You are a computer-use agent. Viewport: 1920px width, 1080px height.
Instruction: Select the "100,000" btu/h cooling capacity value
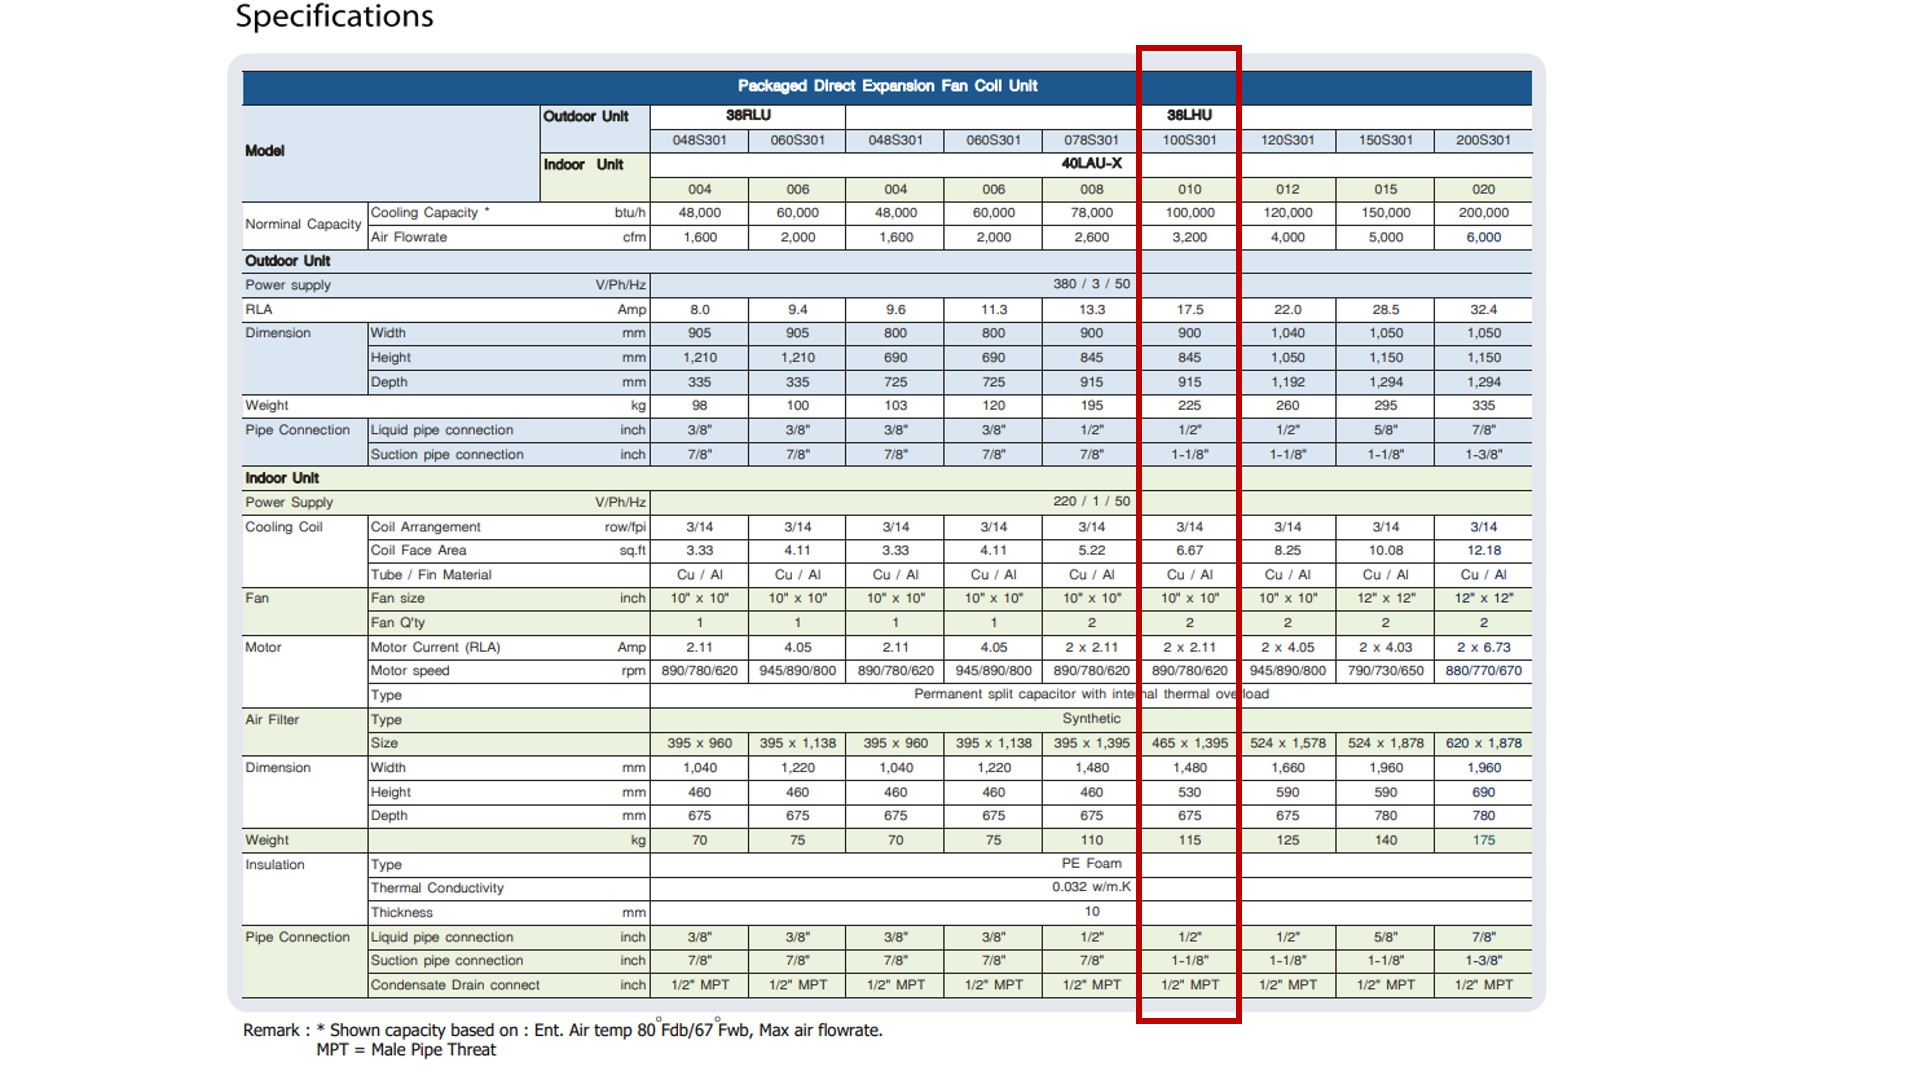[x=1189, y=213]
